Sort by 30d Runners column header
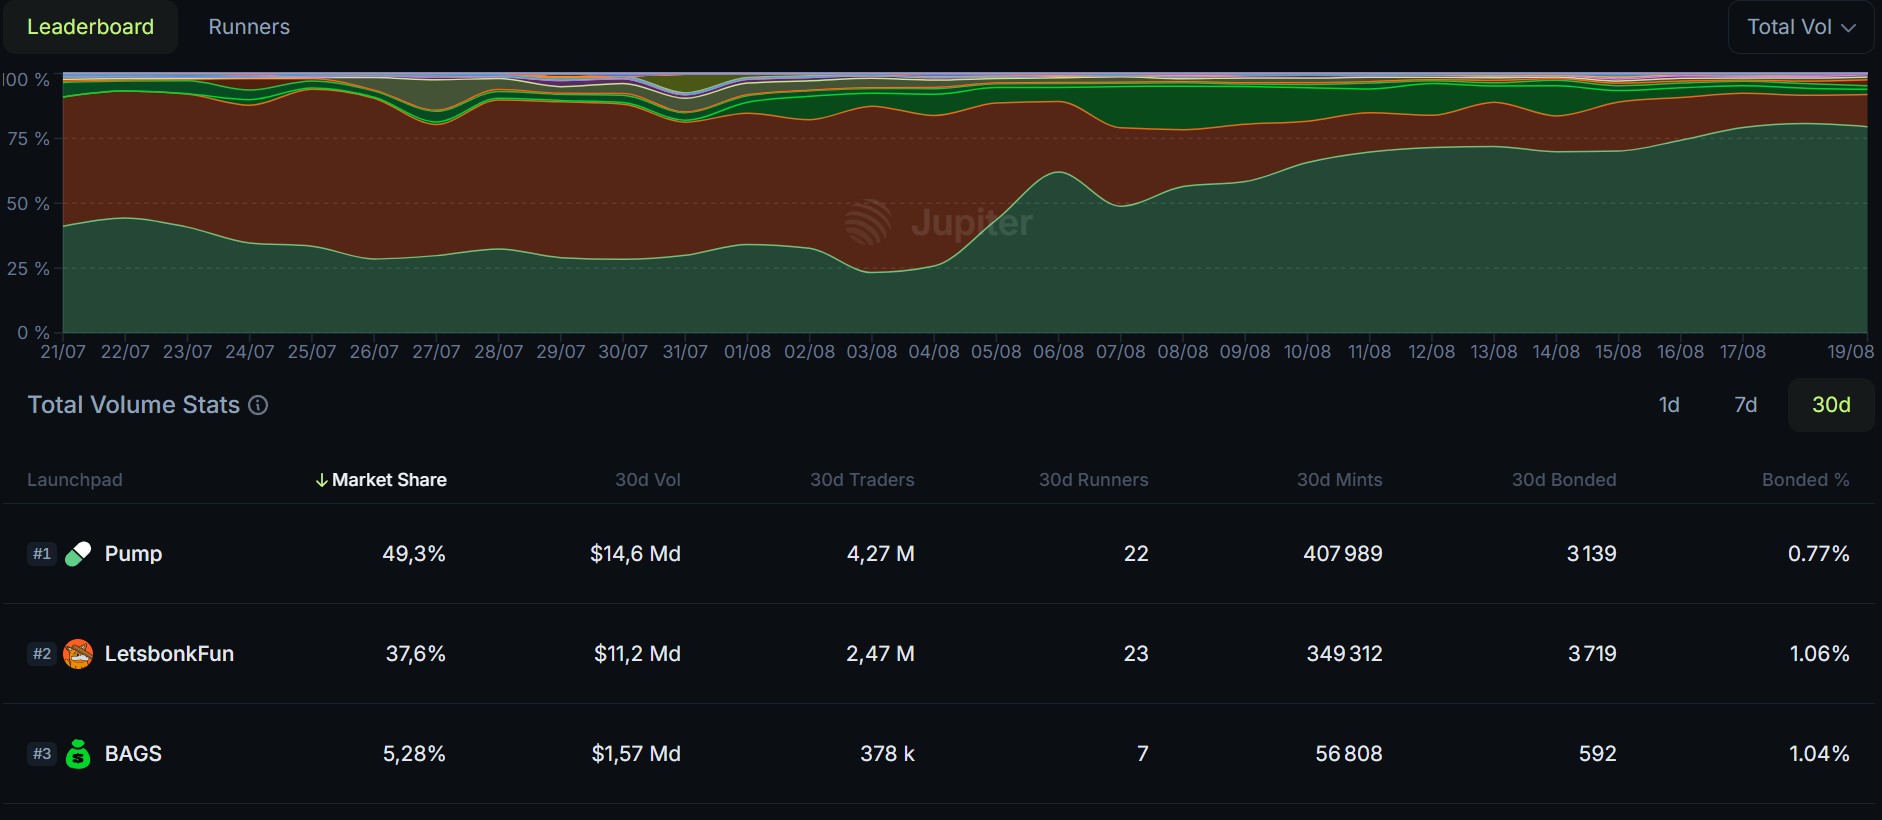Viewport: 1882px width, 820px height. (x=1093, y=480)
